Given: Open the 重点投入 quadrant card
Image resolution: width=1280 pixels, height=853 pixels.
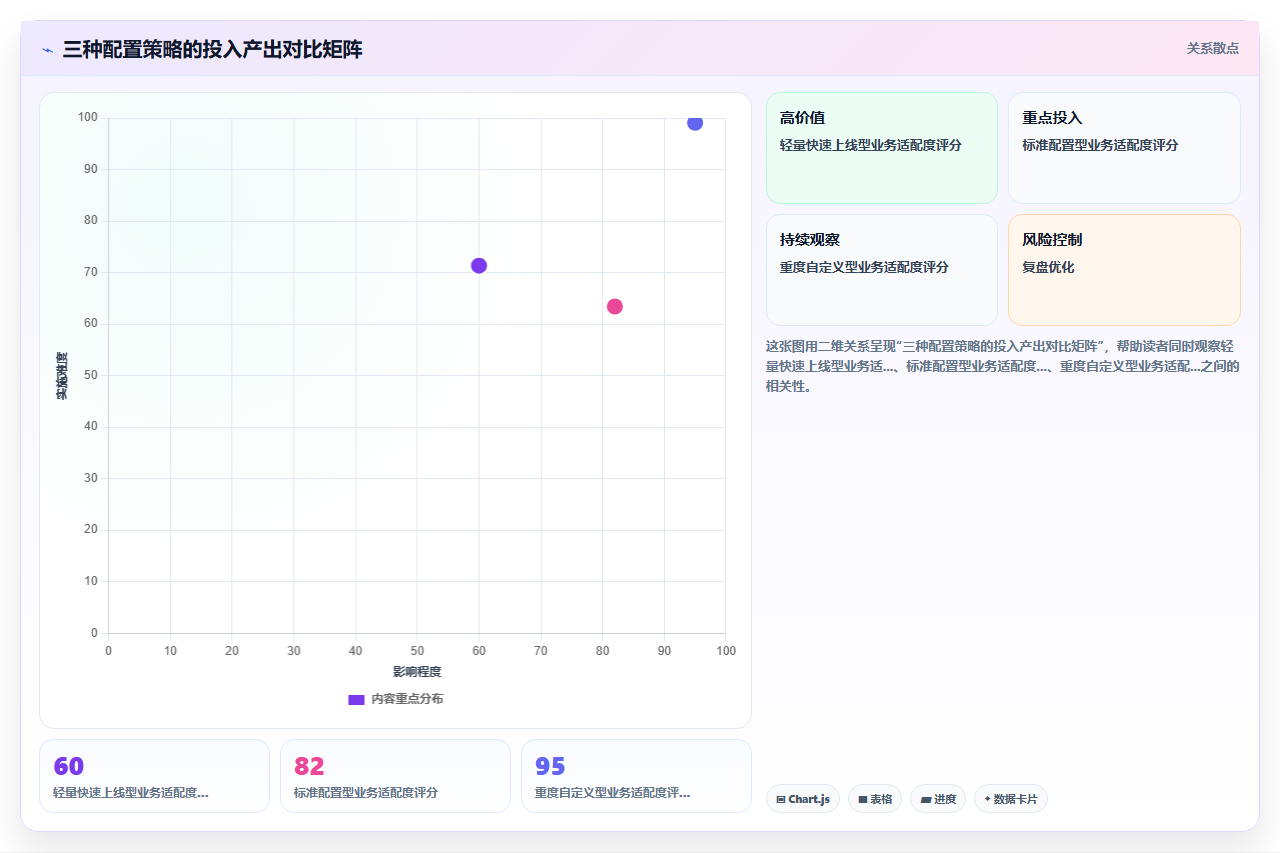Looking at the screenshot, I should (x=1124, y=148).
